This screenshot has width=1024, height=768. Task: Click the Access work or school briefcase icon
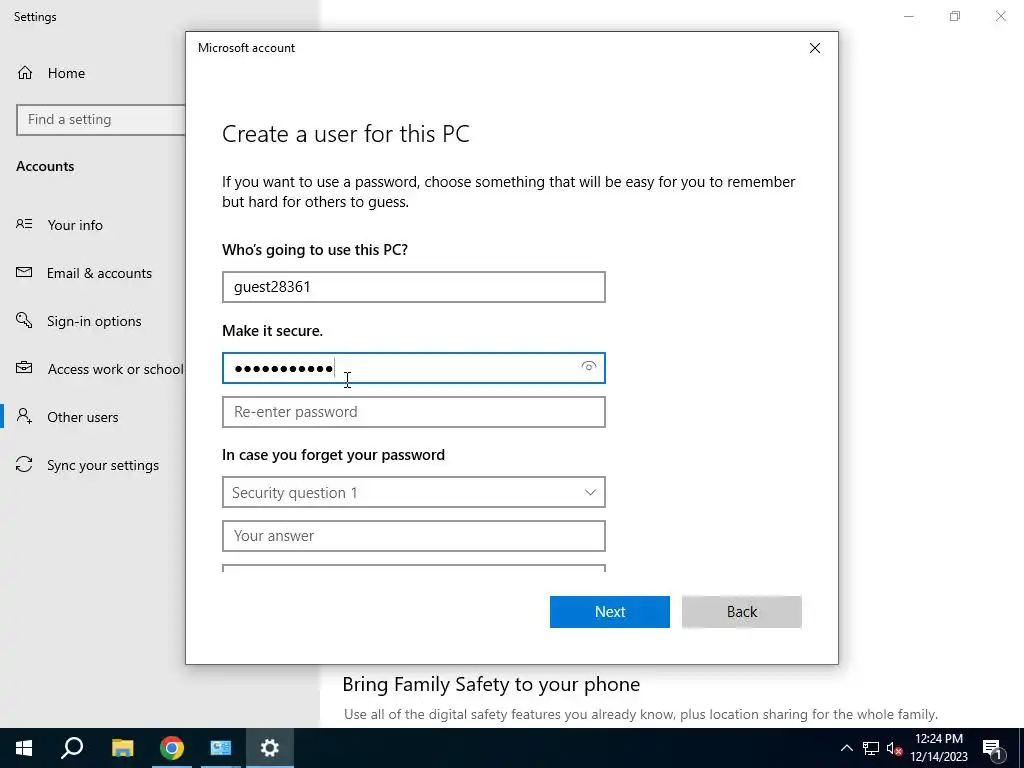24,368
